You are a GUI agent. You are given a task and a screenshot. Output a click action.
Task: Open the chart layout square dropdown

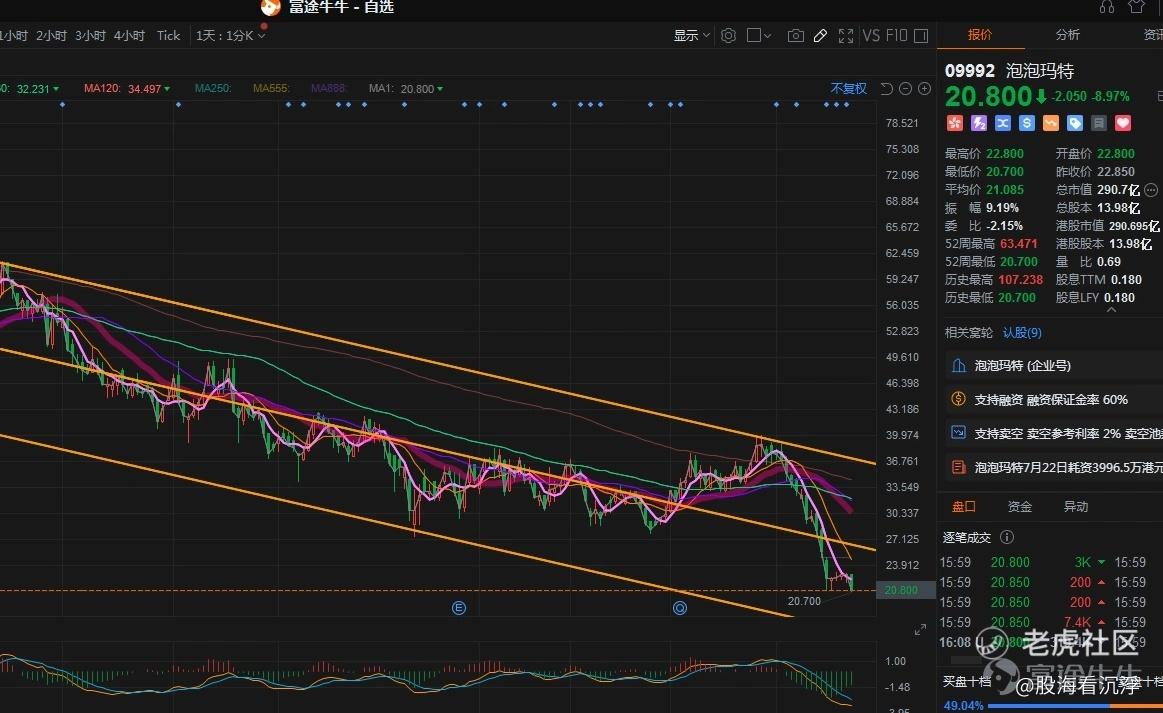click(x=759, y=36)
